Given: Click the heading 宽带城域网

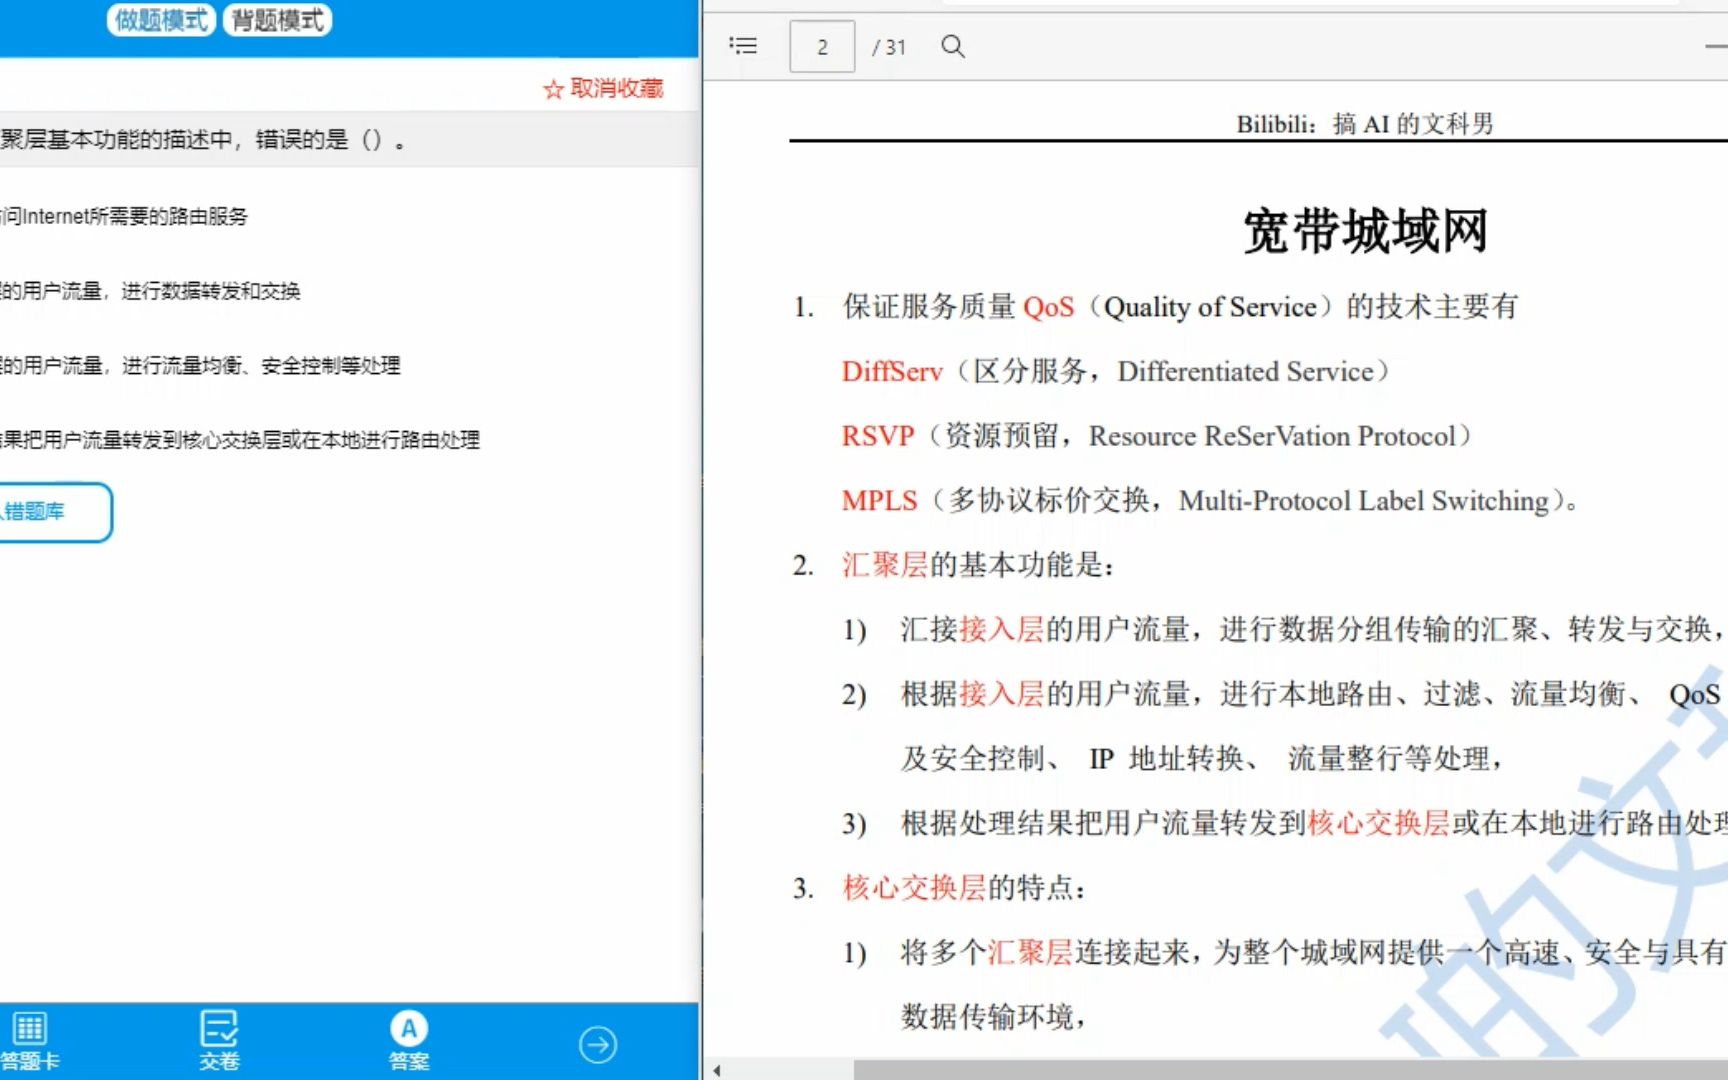Looking at the screenshot, I should (1365, 231).
